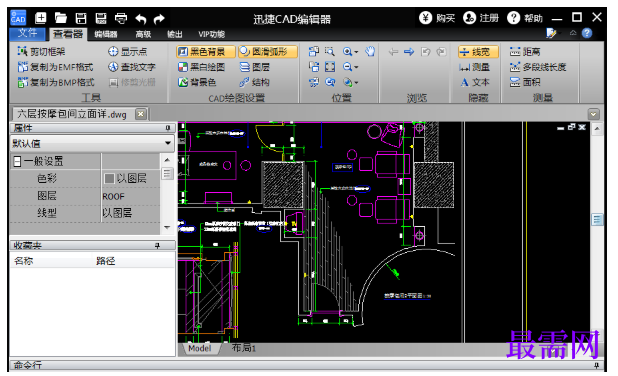
Task: Save the drawing with the floppy disk icon
Action: pyautogui.click(x=81, y=18)
